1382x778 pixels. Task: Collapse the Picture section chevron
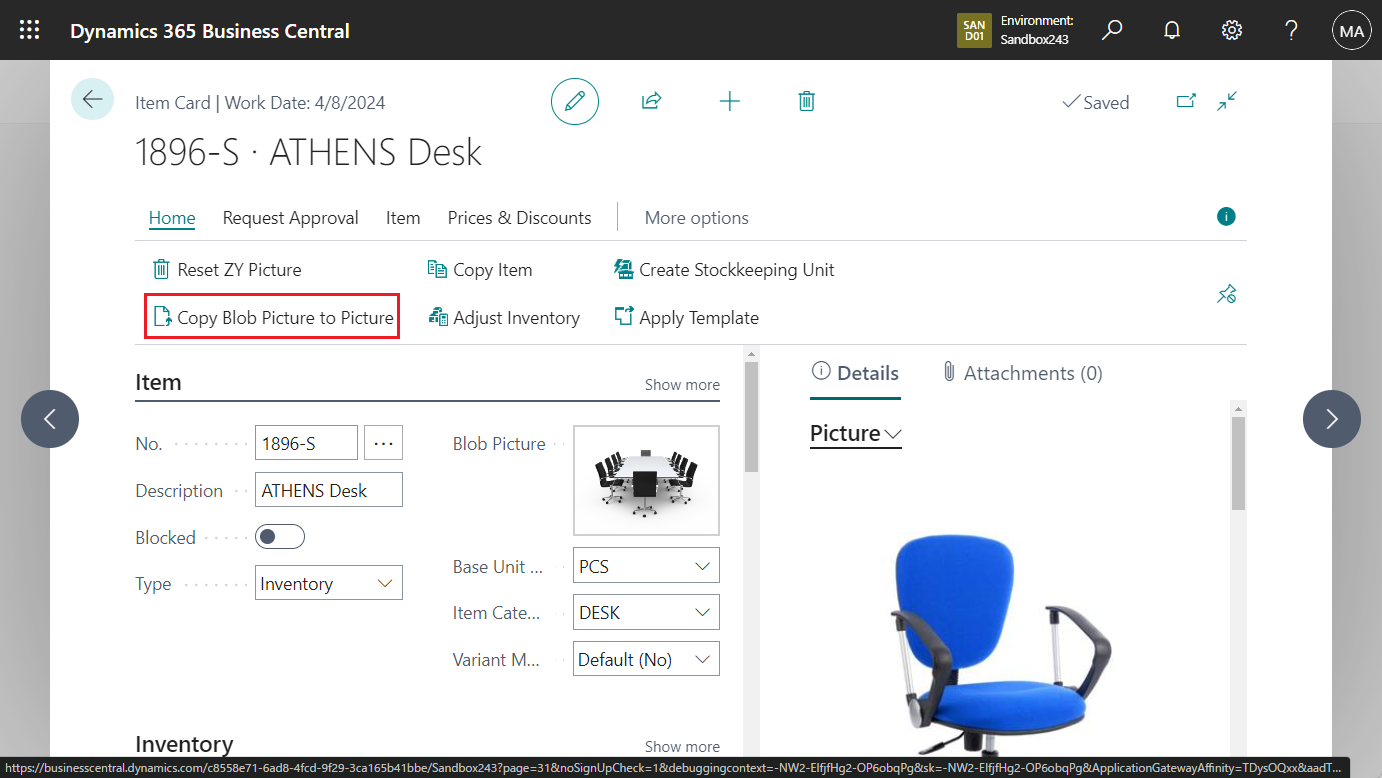(x=890, y=435)
